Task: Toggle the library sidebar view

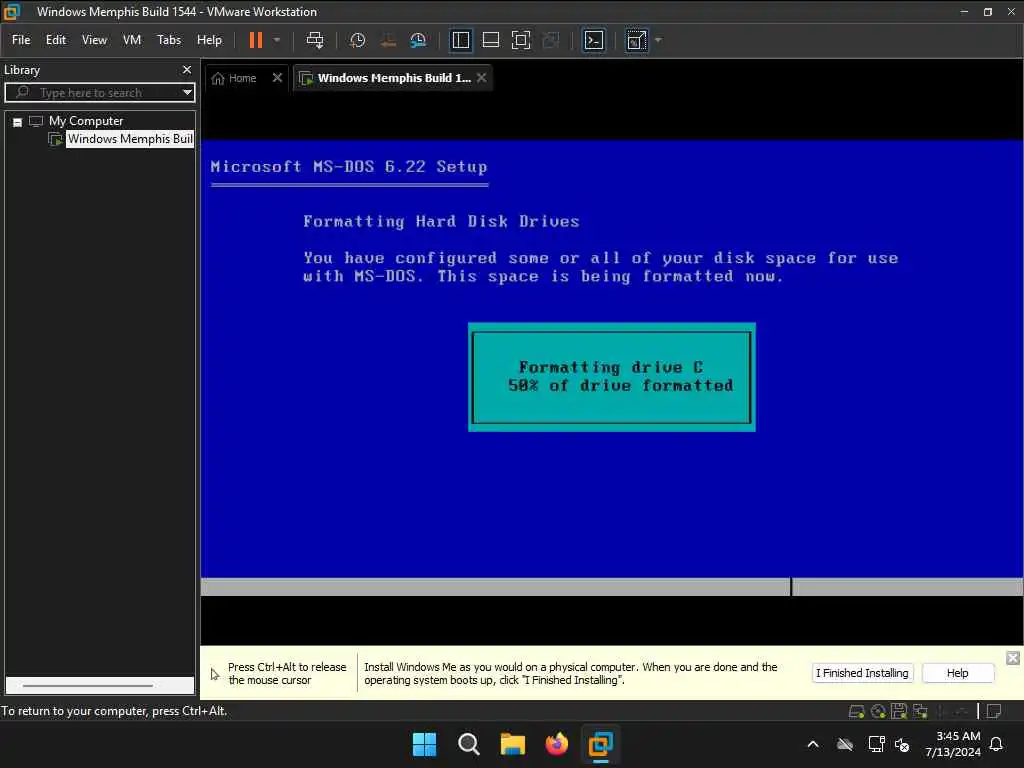Action: point(460,40)
